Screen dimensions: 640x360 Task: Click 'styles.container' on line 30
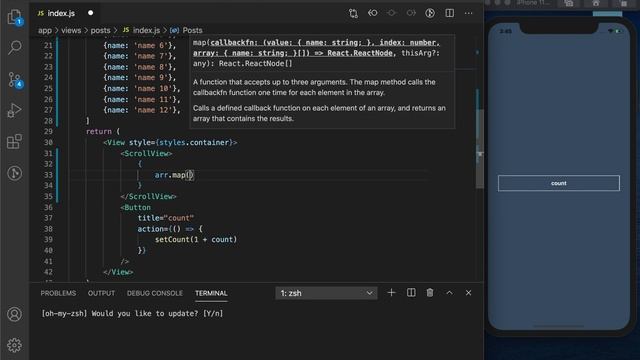(193, 142)
